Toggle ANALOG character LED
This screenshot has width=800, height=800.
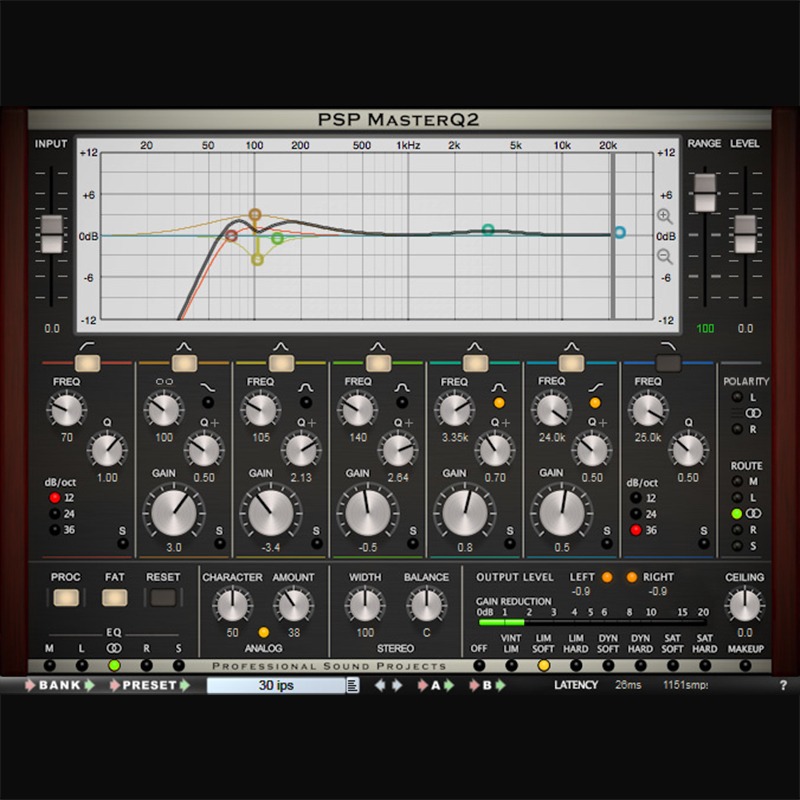pyautogui.click(x=264, y=632)
